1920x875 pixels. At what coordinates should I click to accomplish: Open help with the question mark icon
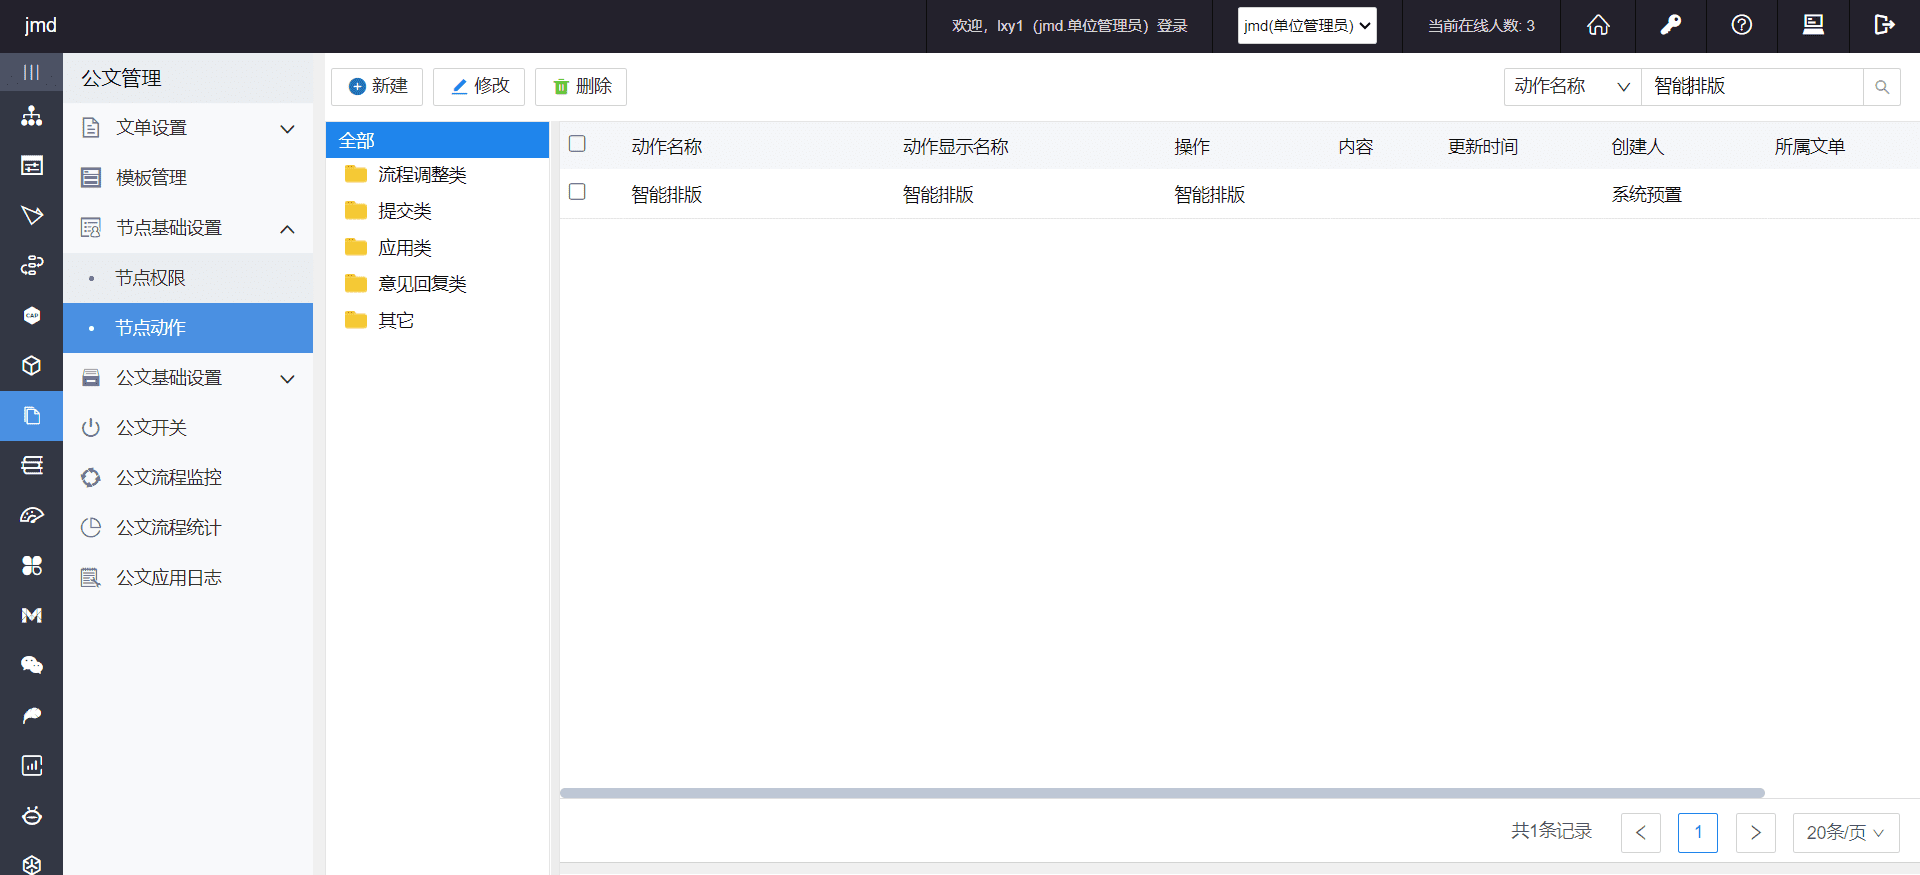point(1742,26)
